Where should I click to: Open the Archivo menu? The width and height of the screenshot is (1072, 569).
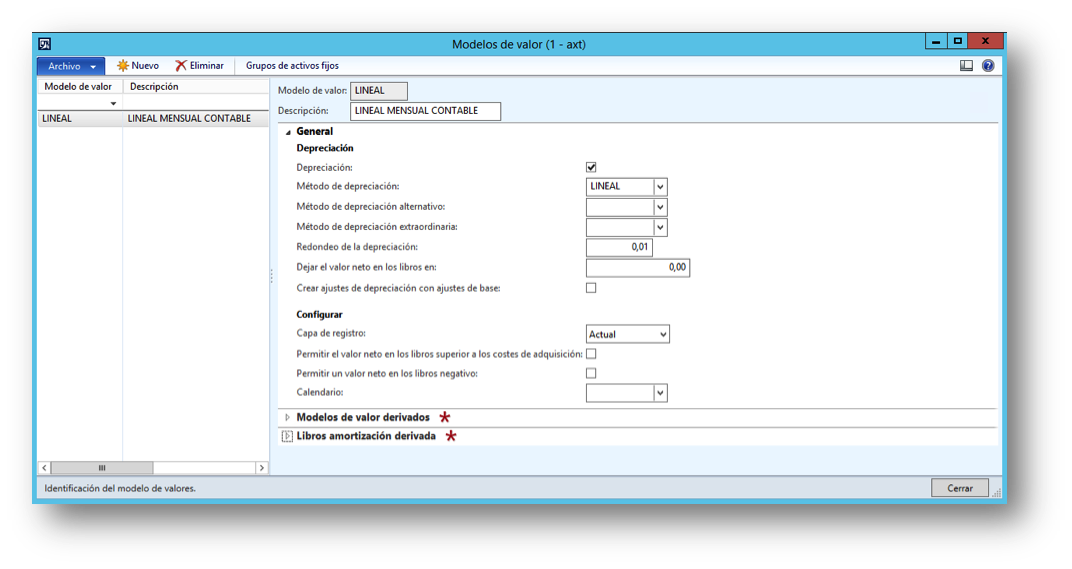tap(71, 66)
